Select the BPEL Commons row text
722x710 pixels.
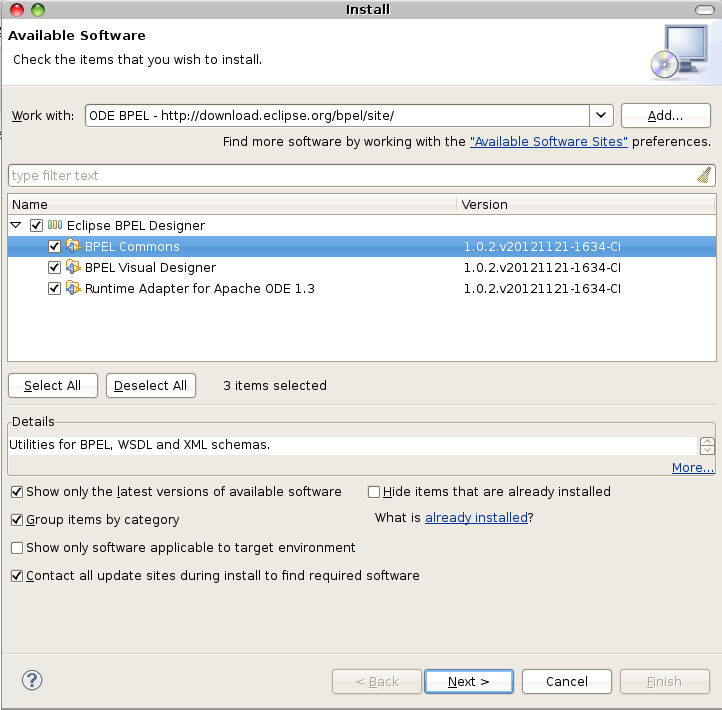132,246
